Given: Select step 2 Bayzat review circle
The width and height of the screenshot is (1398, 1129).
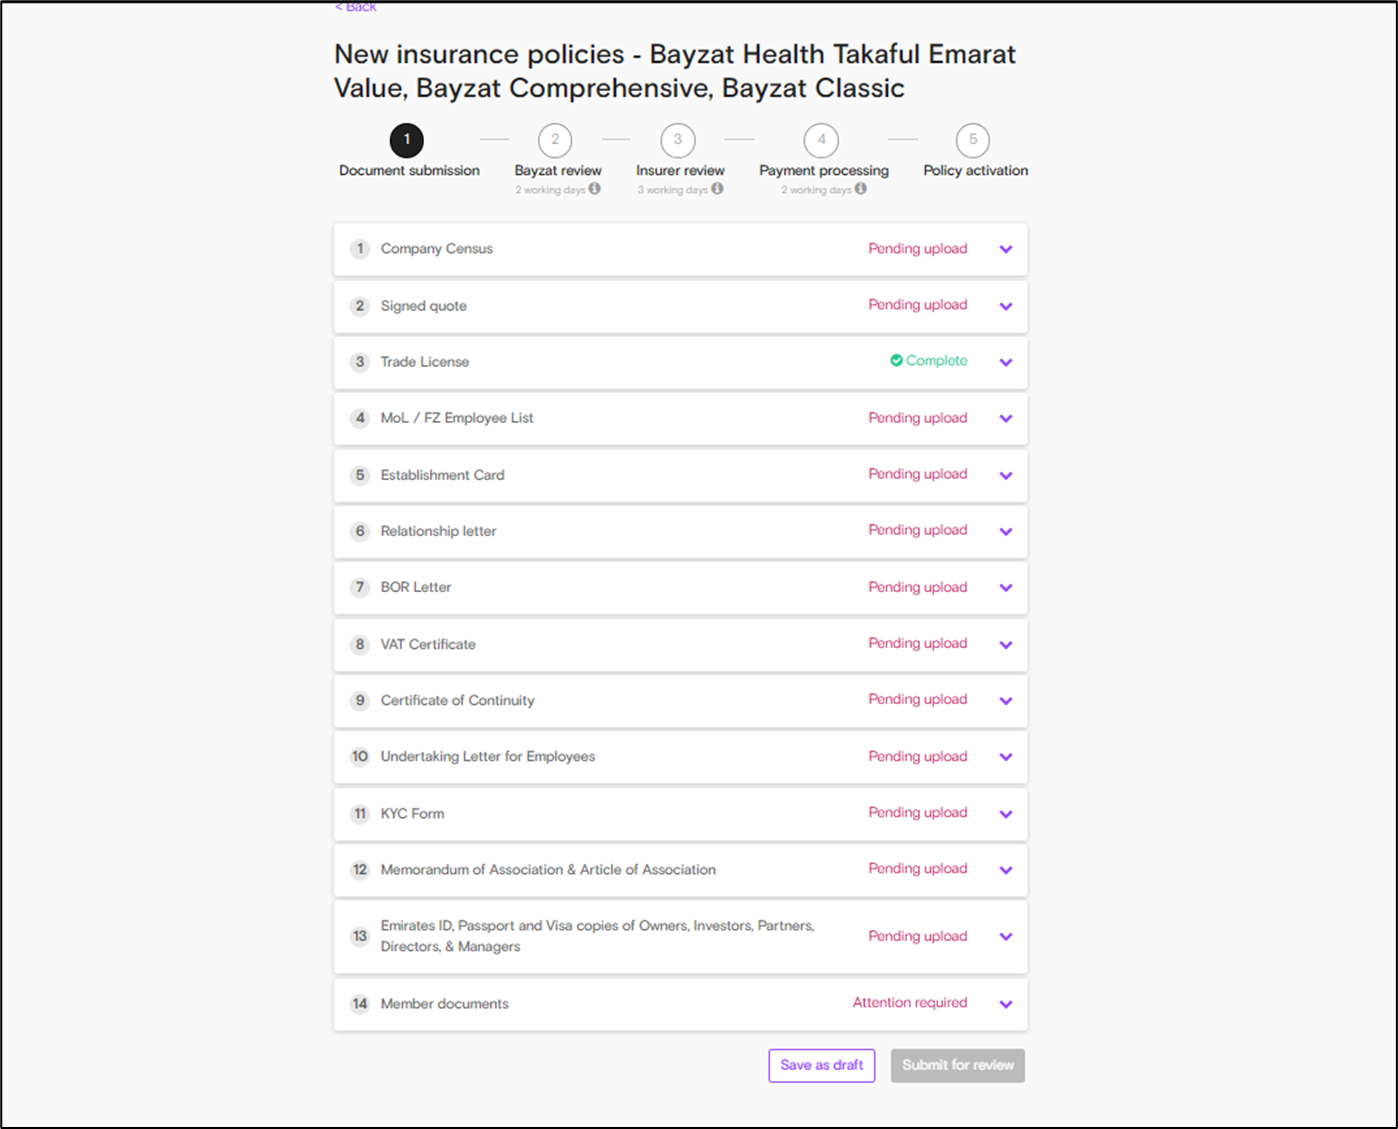Looking at the screenshot, I should click(555, 140).
